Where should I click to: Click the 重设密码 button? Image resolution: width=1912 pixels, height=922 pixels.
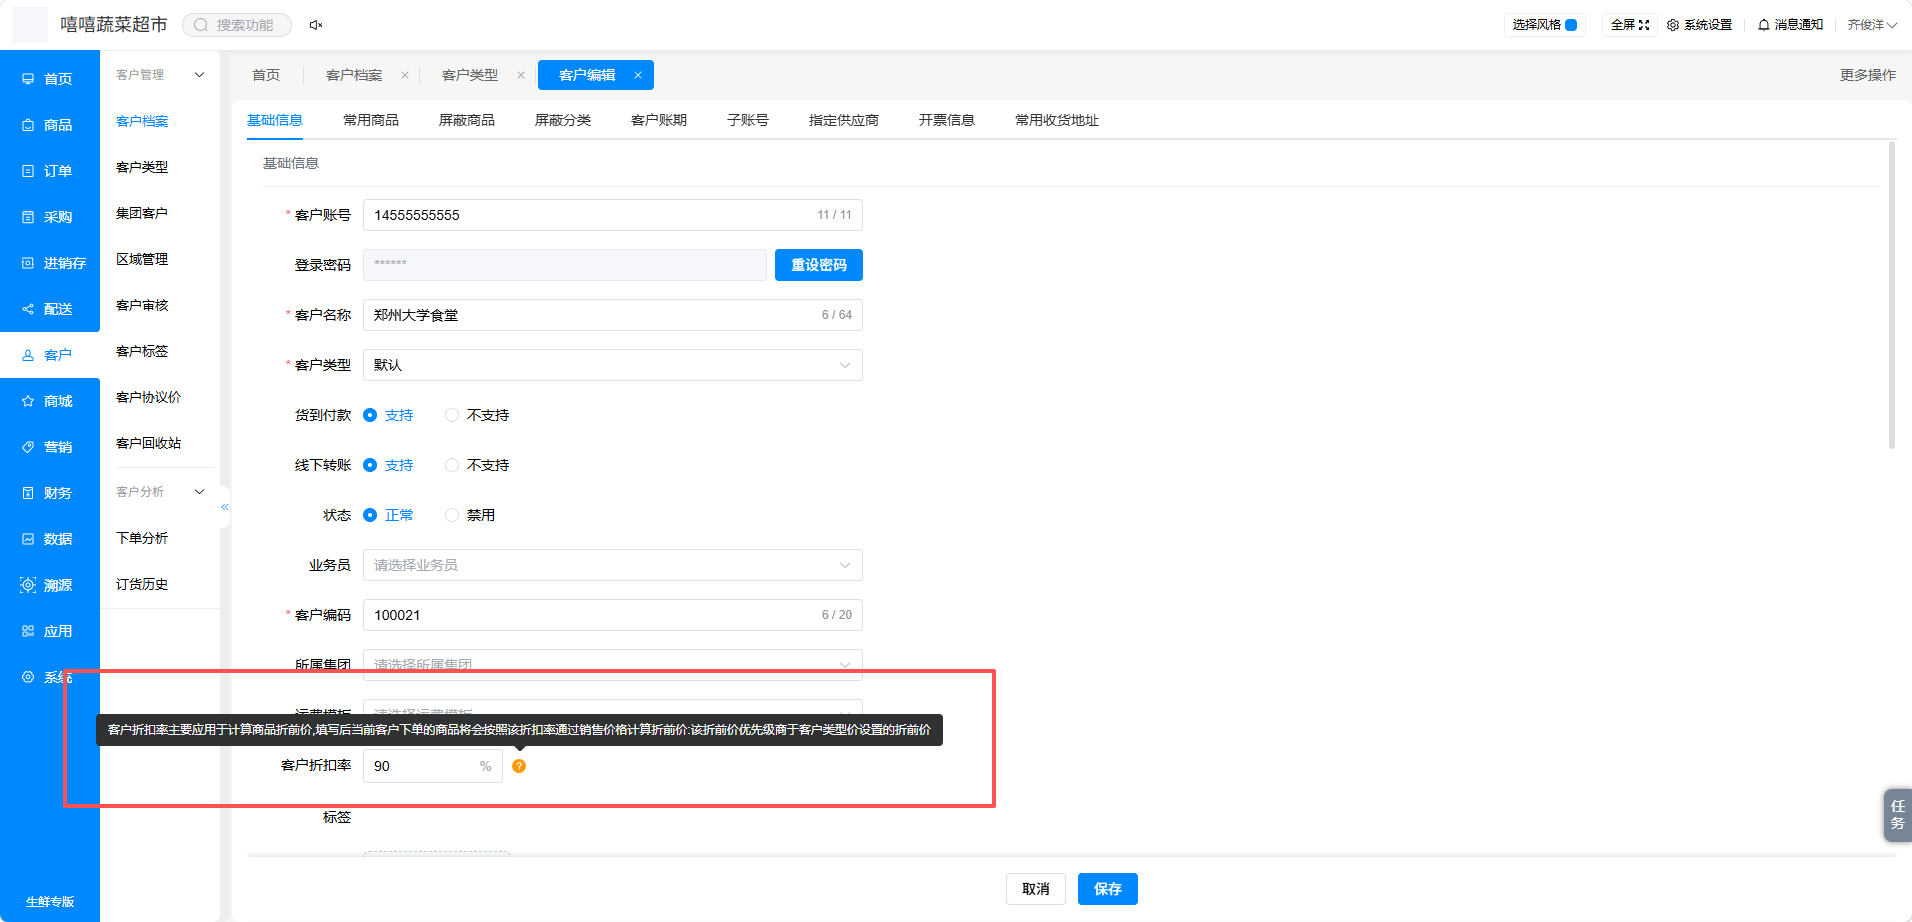click(819, 265)
